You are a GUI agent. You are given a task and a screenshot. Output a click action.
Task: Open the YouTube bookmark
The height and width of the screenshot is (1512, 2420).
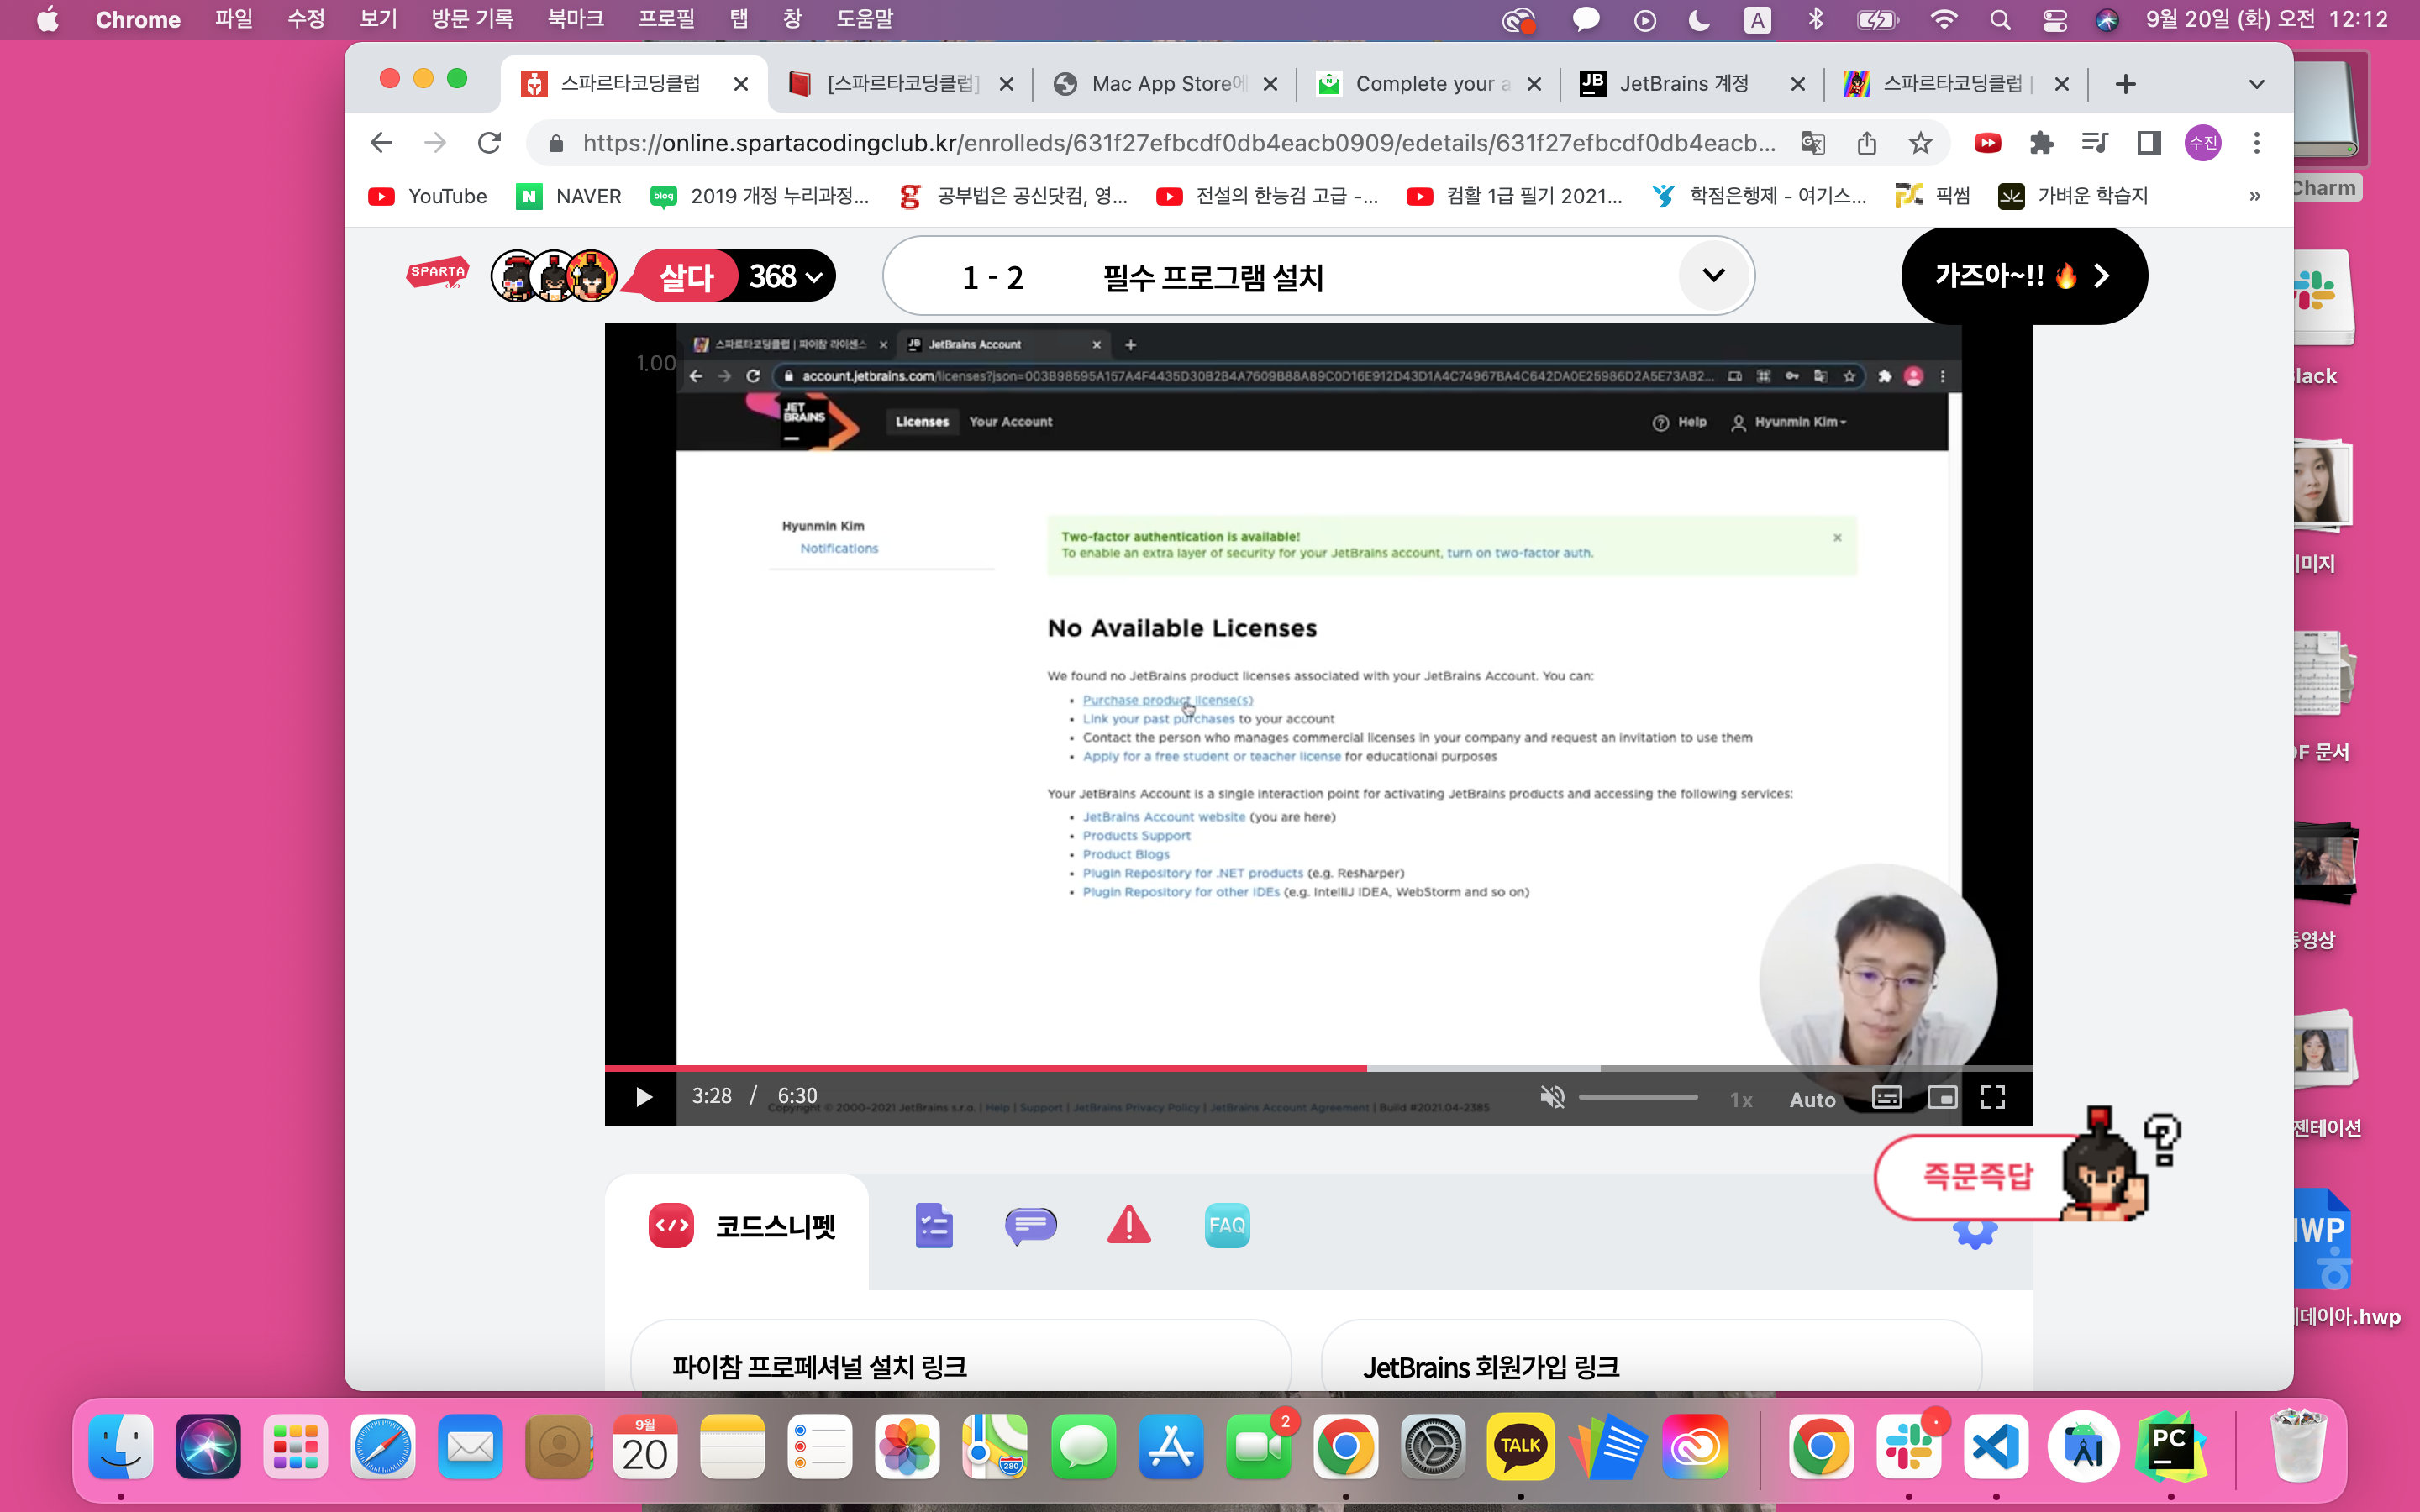[x=428, y=196]
